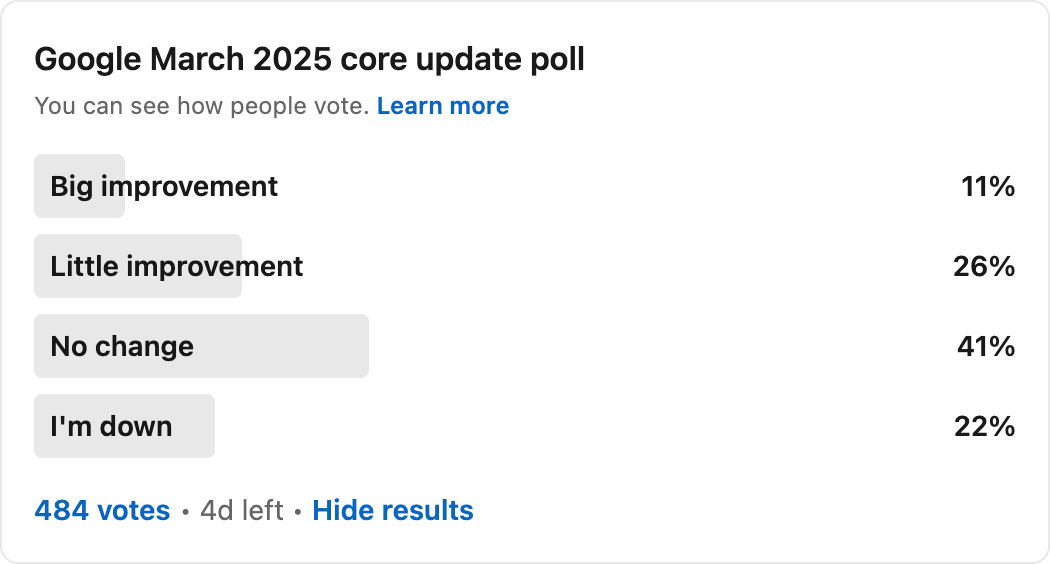This screenshot has height=564, width=1050.
Task: Click the word 'poll' in the title
Action: click(558, 60)
